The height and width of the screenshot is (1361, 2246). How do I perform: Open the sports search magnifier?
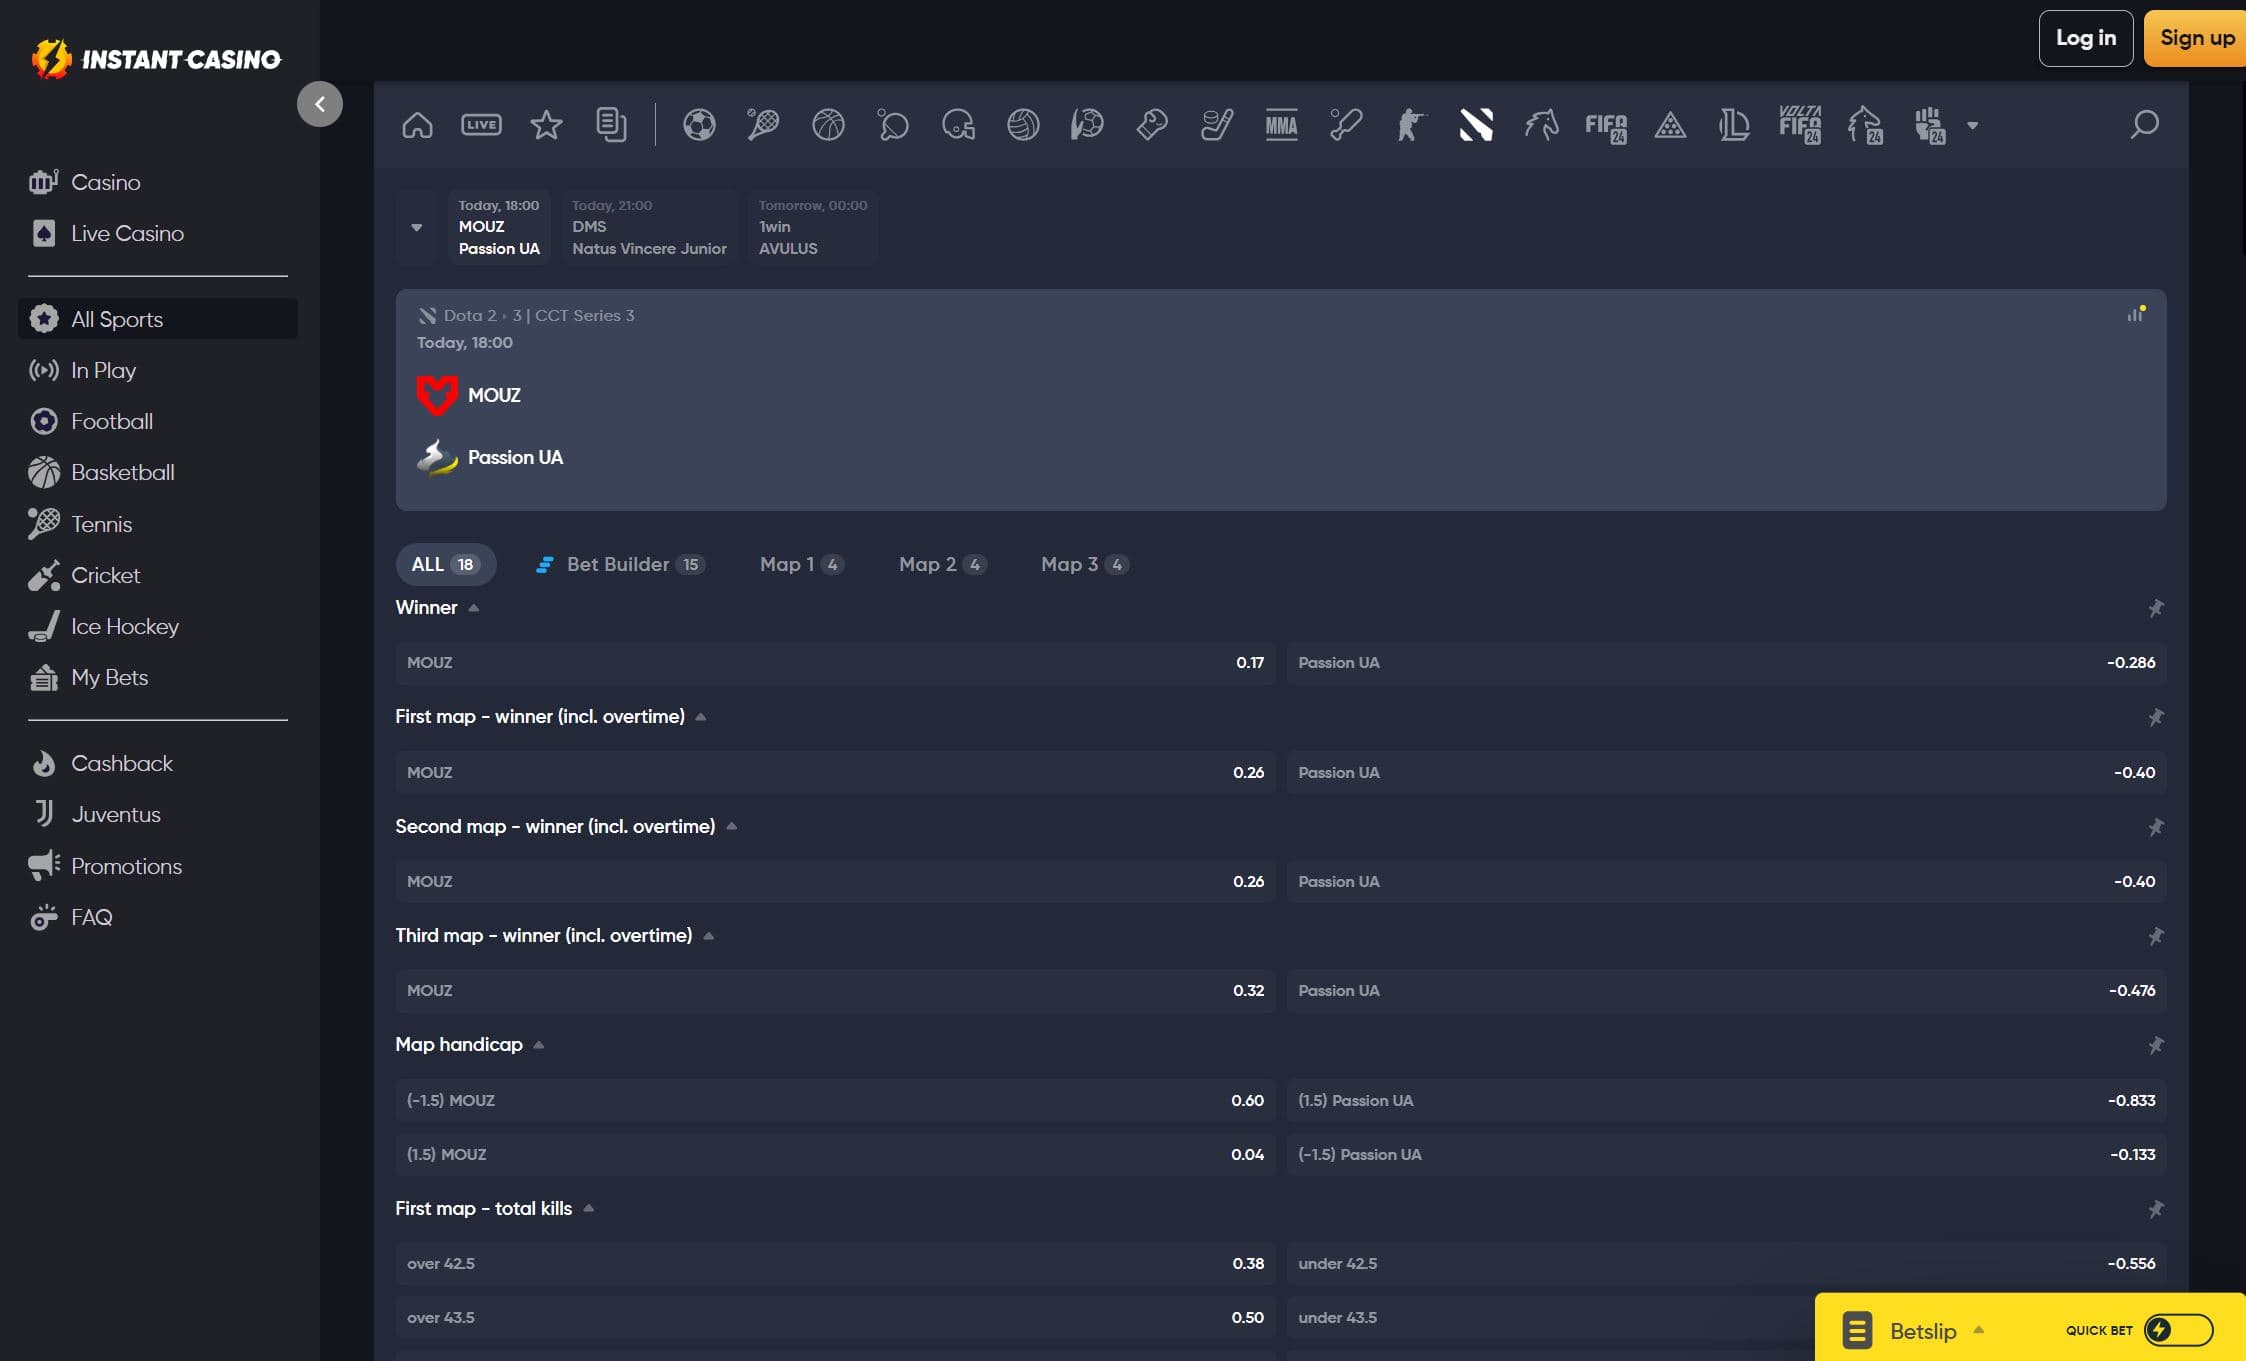point(2144,125)
